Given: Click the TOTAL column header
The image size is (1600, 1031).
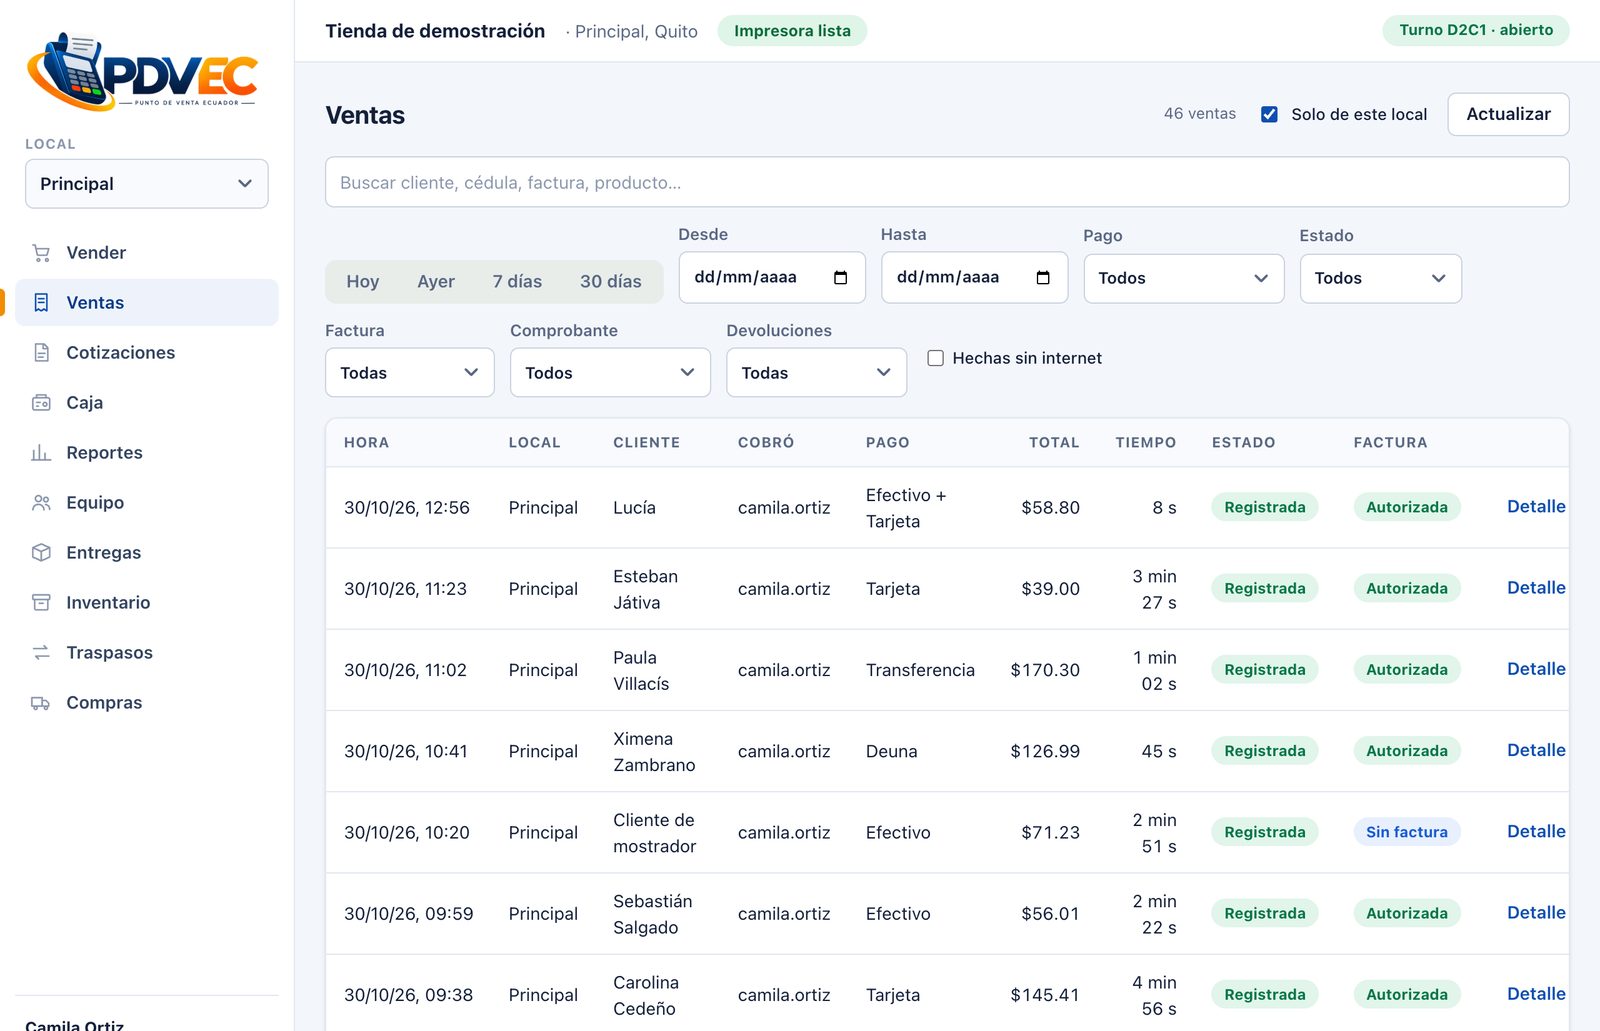Looking at the screenshot, I should coord(1054,442).
